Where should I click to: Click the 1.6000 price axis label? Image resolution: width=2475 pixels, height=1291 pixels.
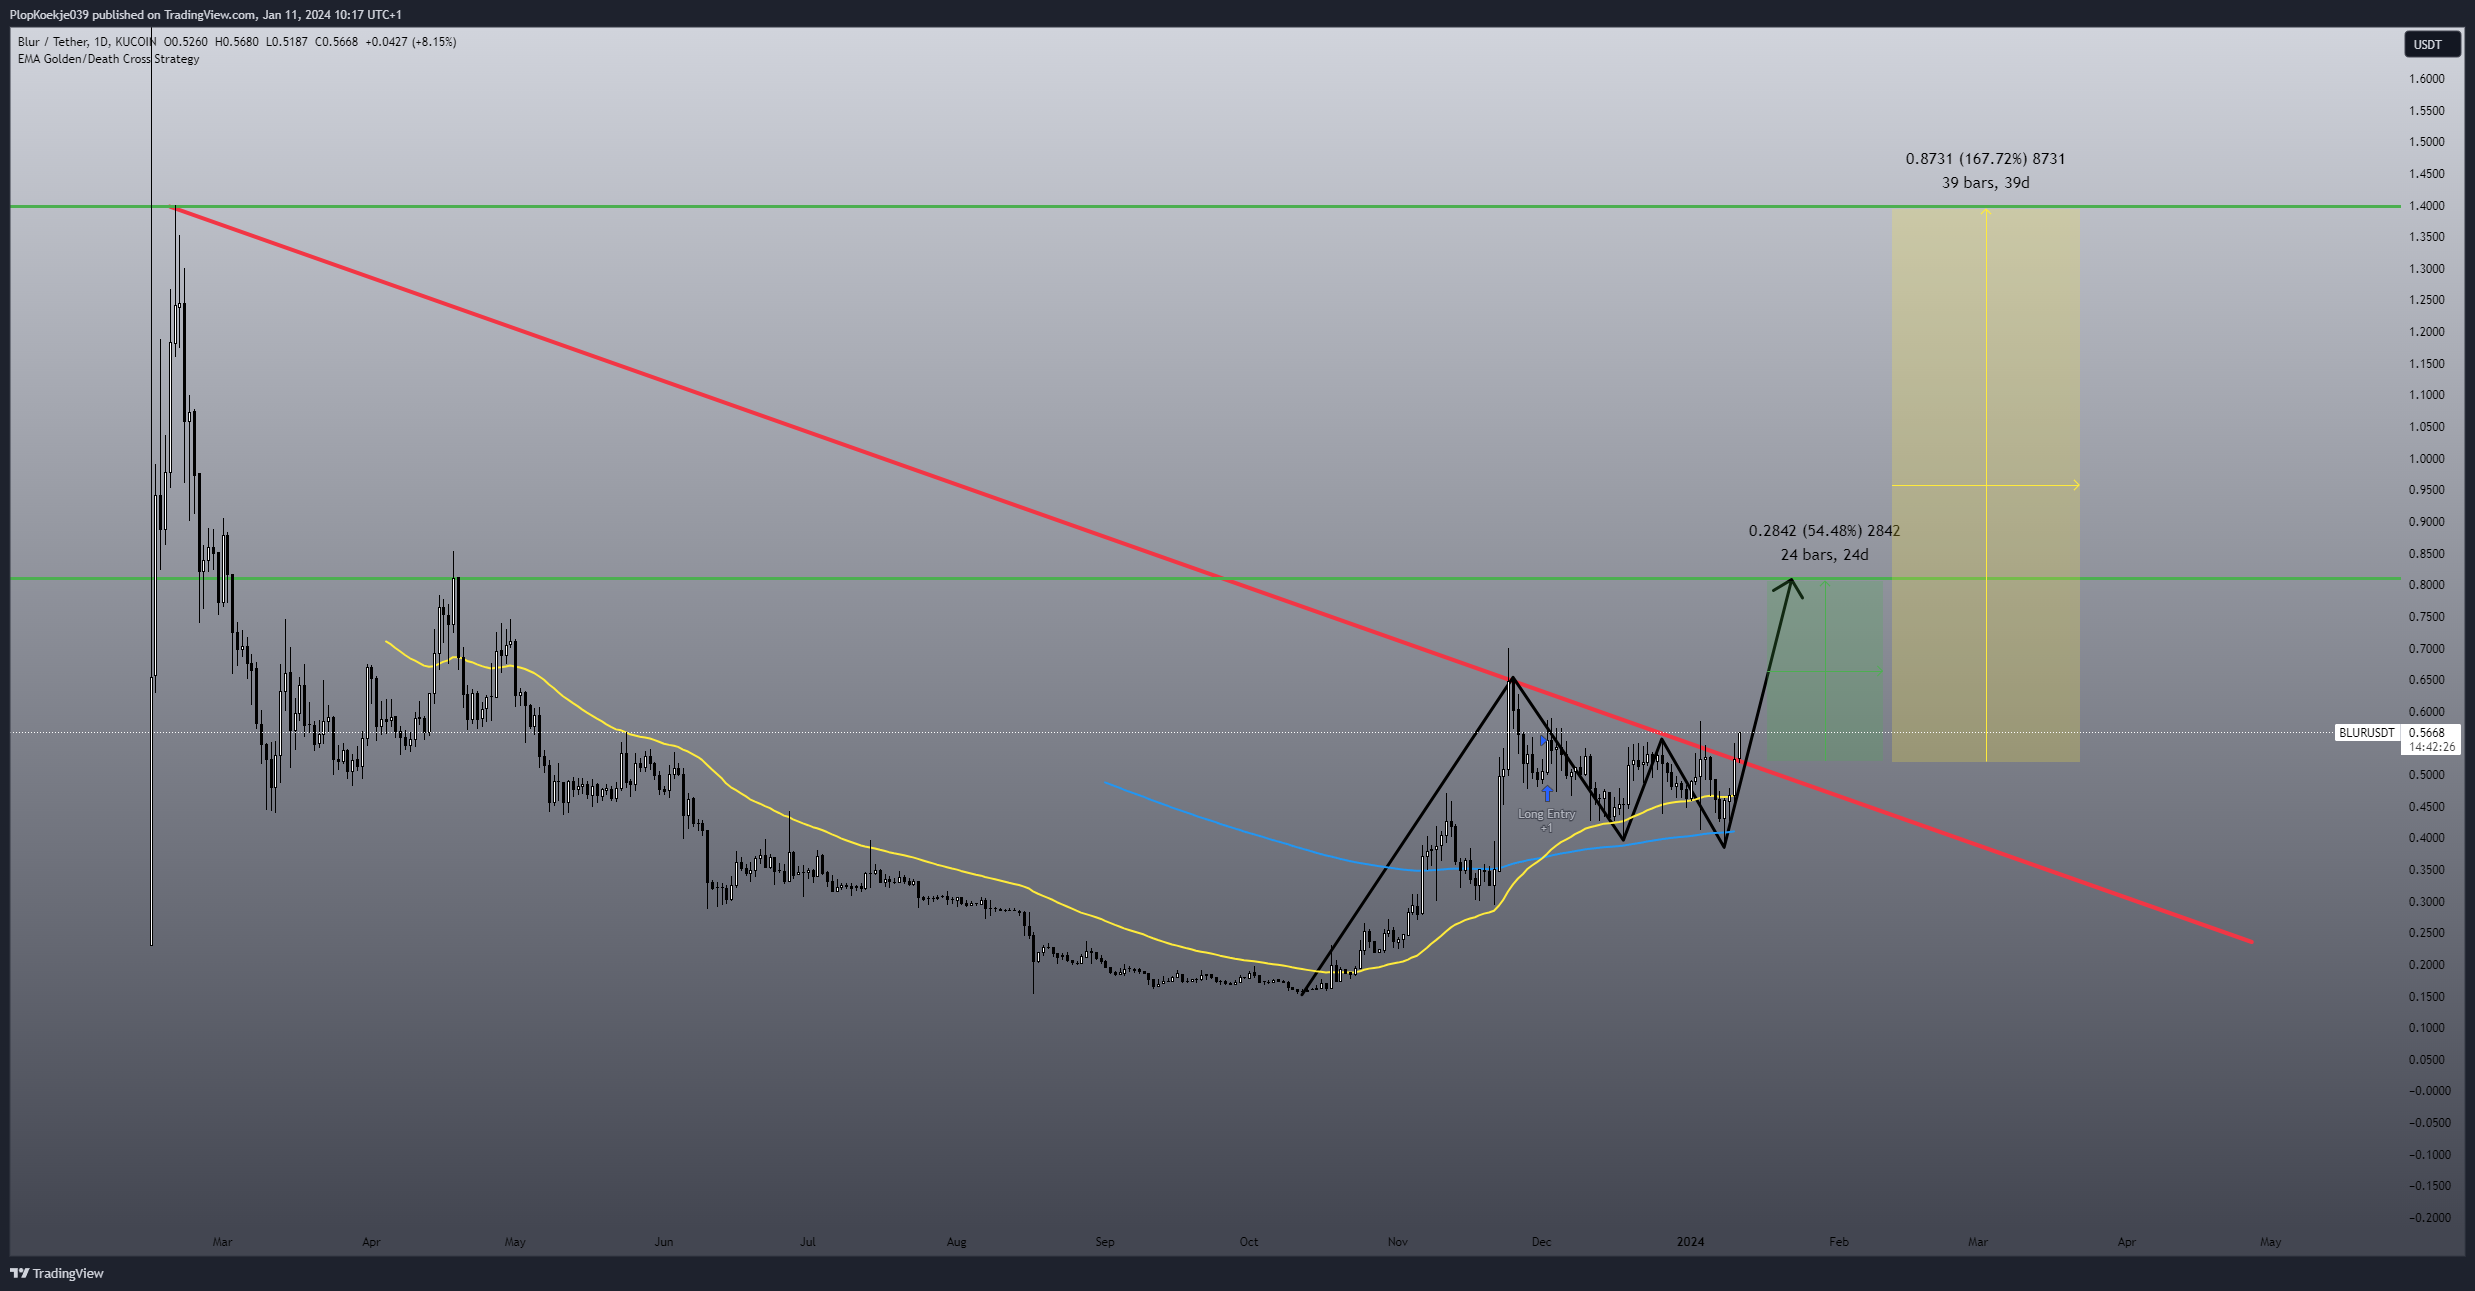click(x=2426, y=79)
